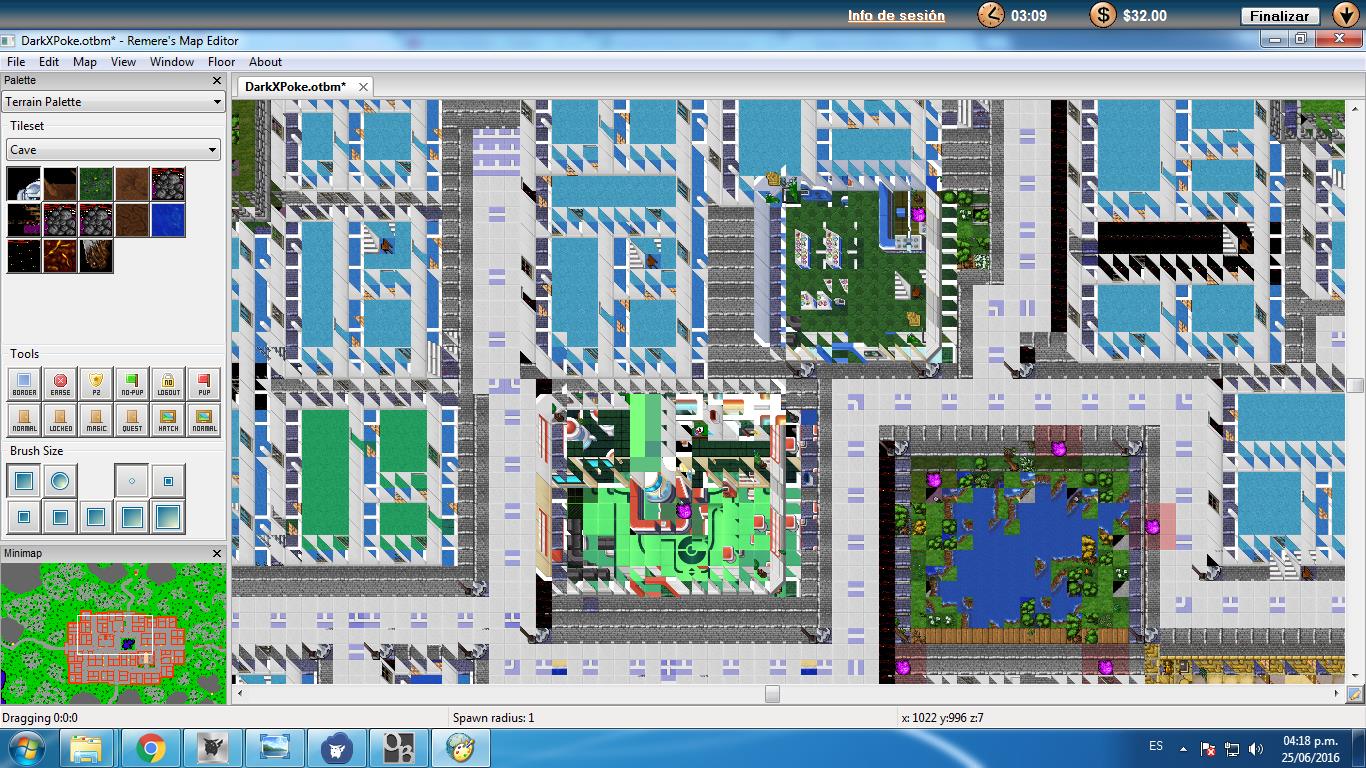Open the Cave tileset dropdown
This screenshot has height=768, width=1366.
coord(114,150)
